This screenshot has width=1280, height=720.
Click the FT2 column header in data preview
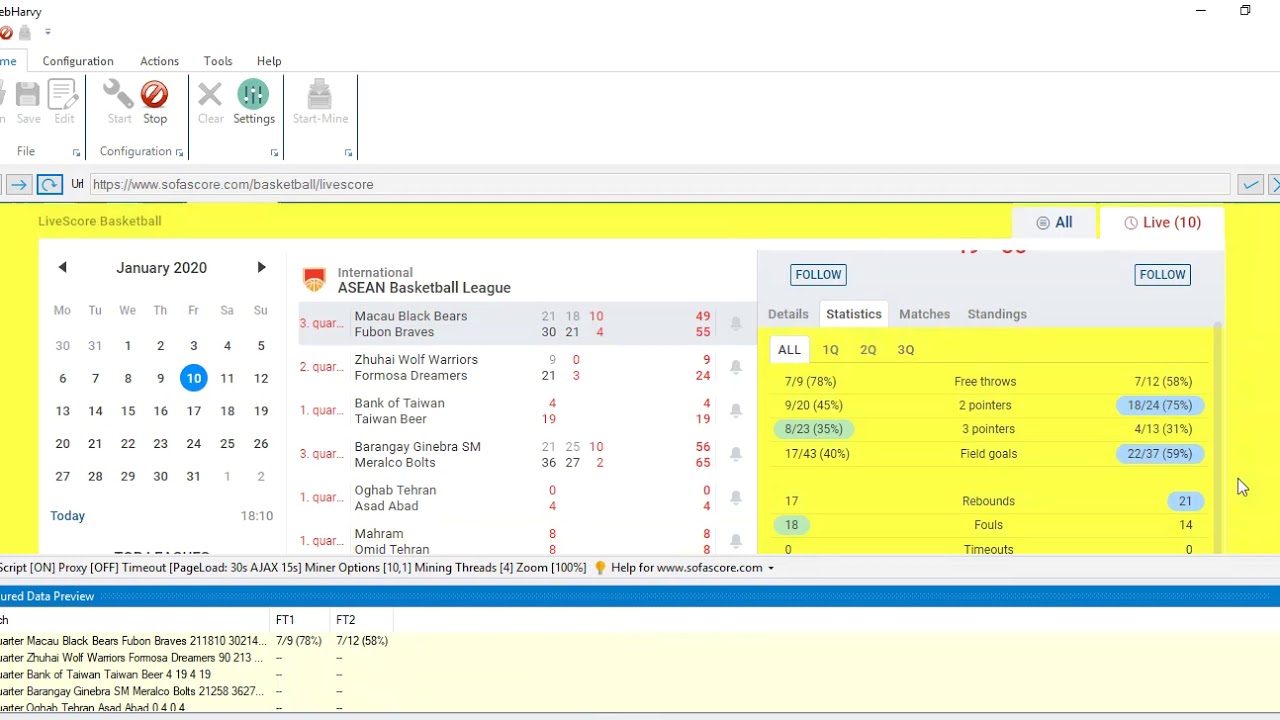click(x=361, y=620)
